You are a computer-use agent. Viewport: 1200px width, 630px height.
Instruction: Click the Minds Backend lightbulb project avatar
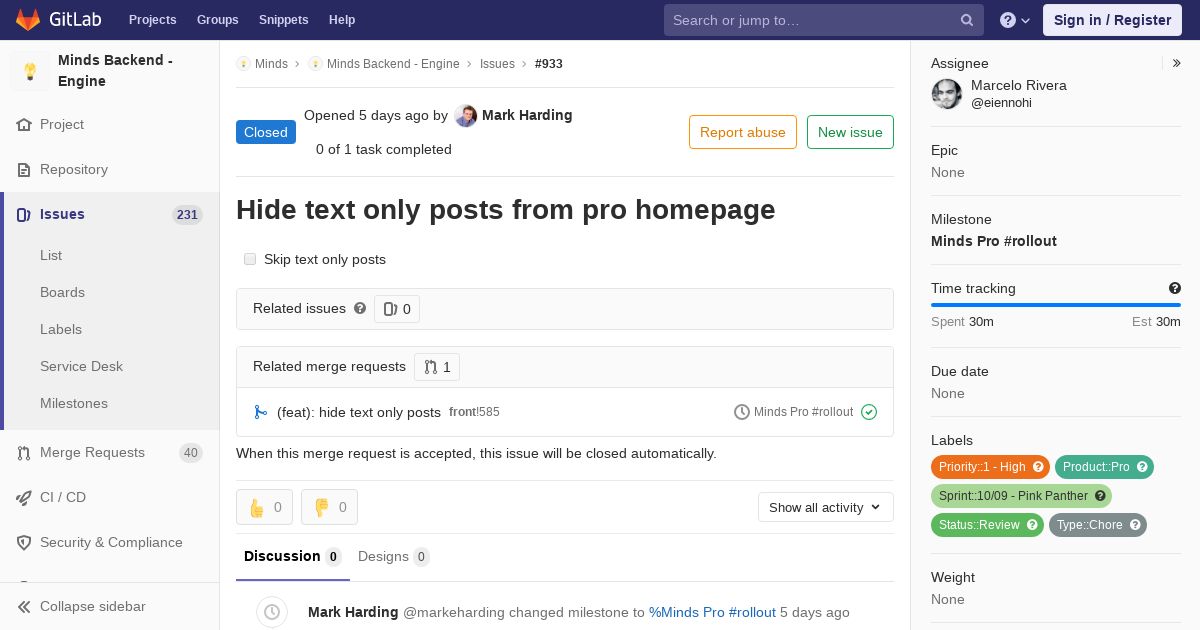tap(30, 71)
